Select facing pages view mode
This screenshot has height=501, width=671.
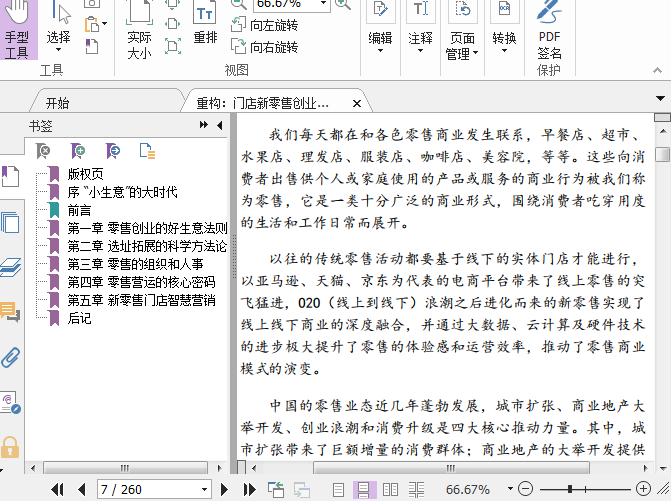390,489
